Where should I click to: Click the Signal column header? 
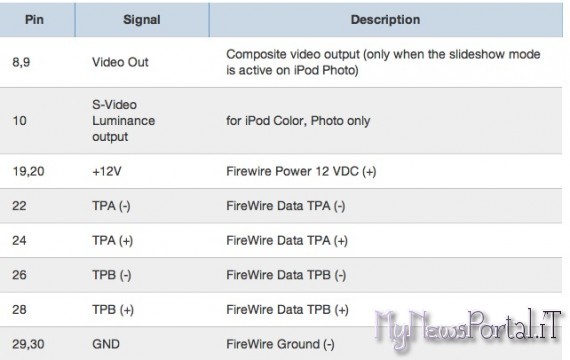tap(142, 20)
